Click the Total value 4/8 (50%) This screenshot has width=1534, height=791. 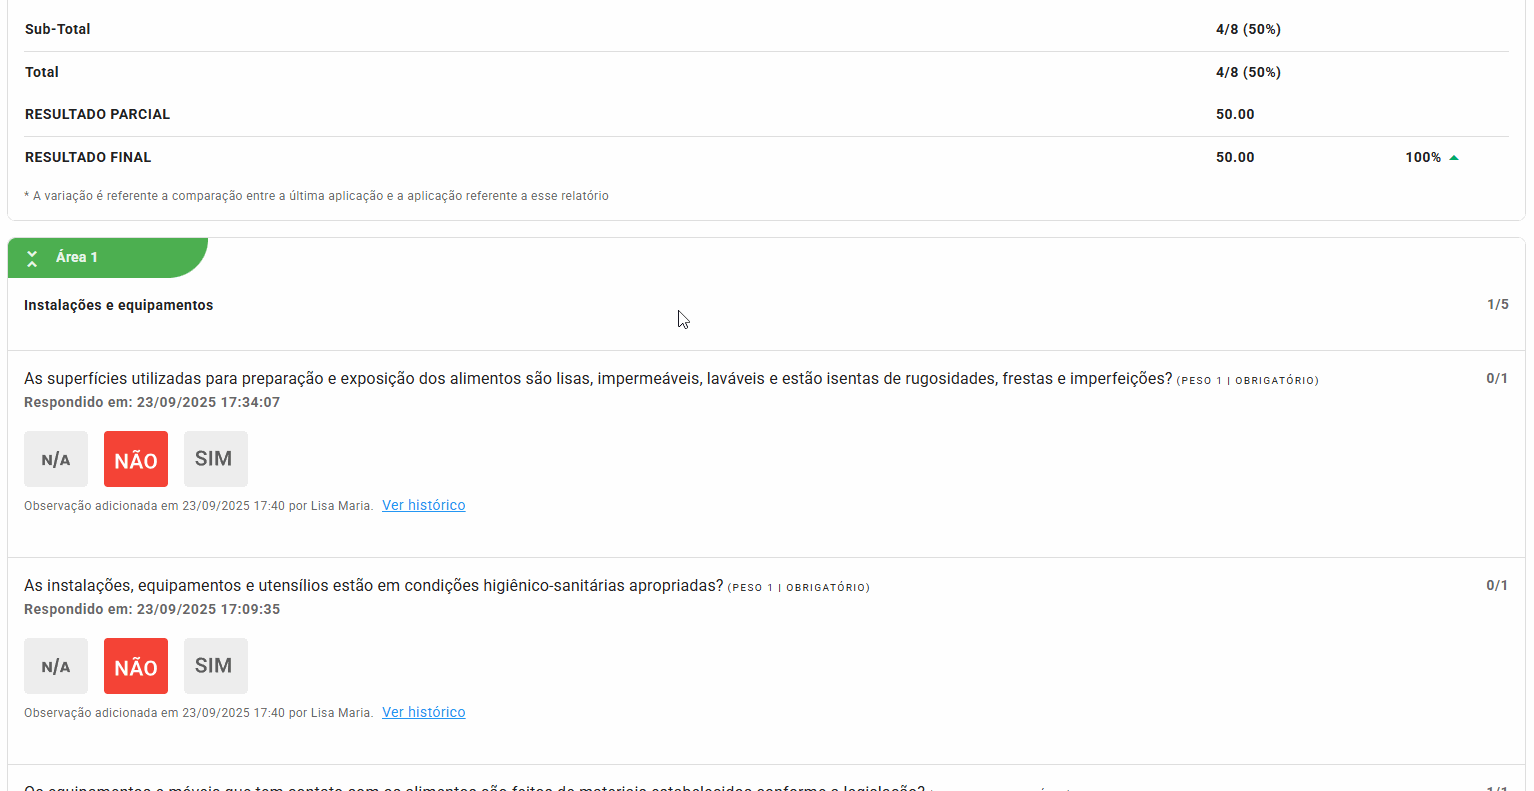pos(1248,72)
